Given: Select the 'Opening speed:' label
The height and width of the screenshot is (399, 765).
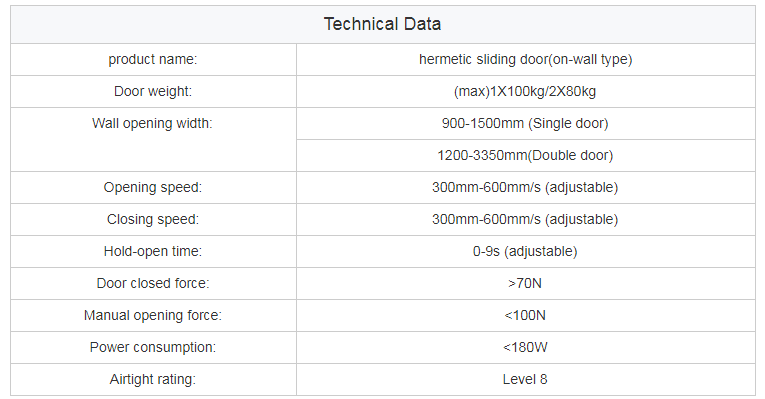Looking at the screenshot, I should (153, 187).
